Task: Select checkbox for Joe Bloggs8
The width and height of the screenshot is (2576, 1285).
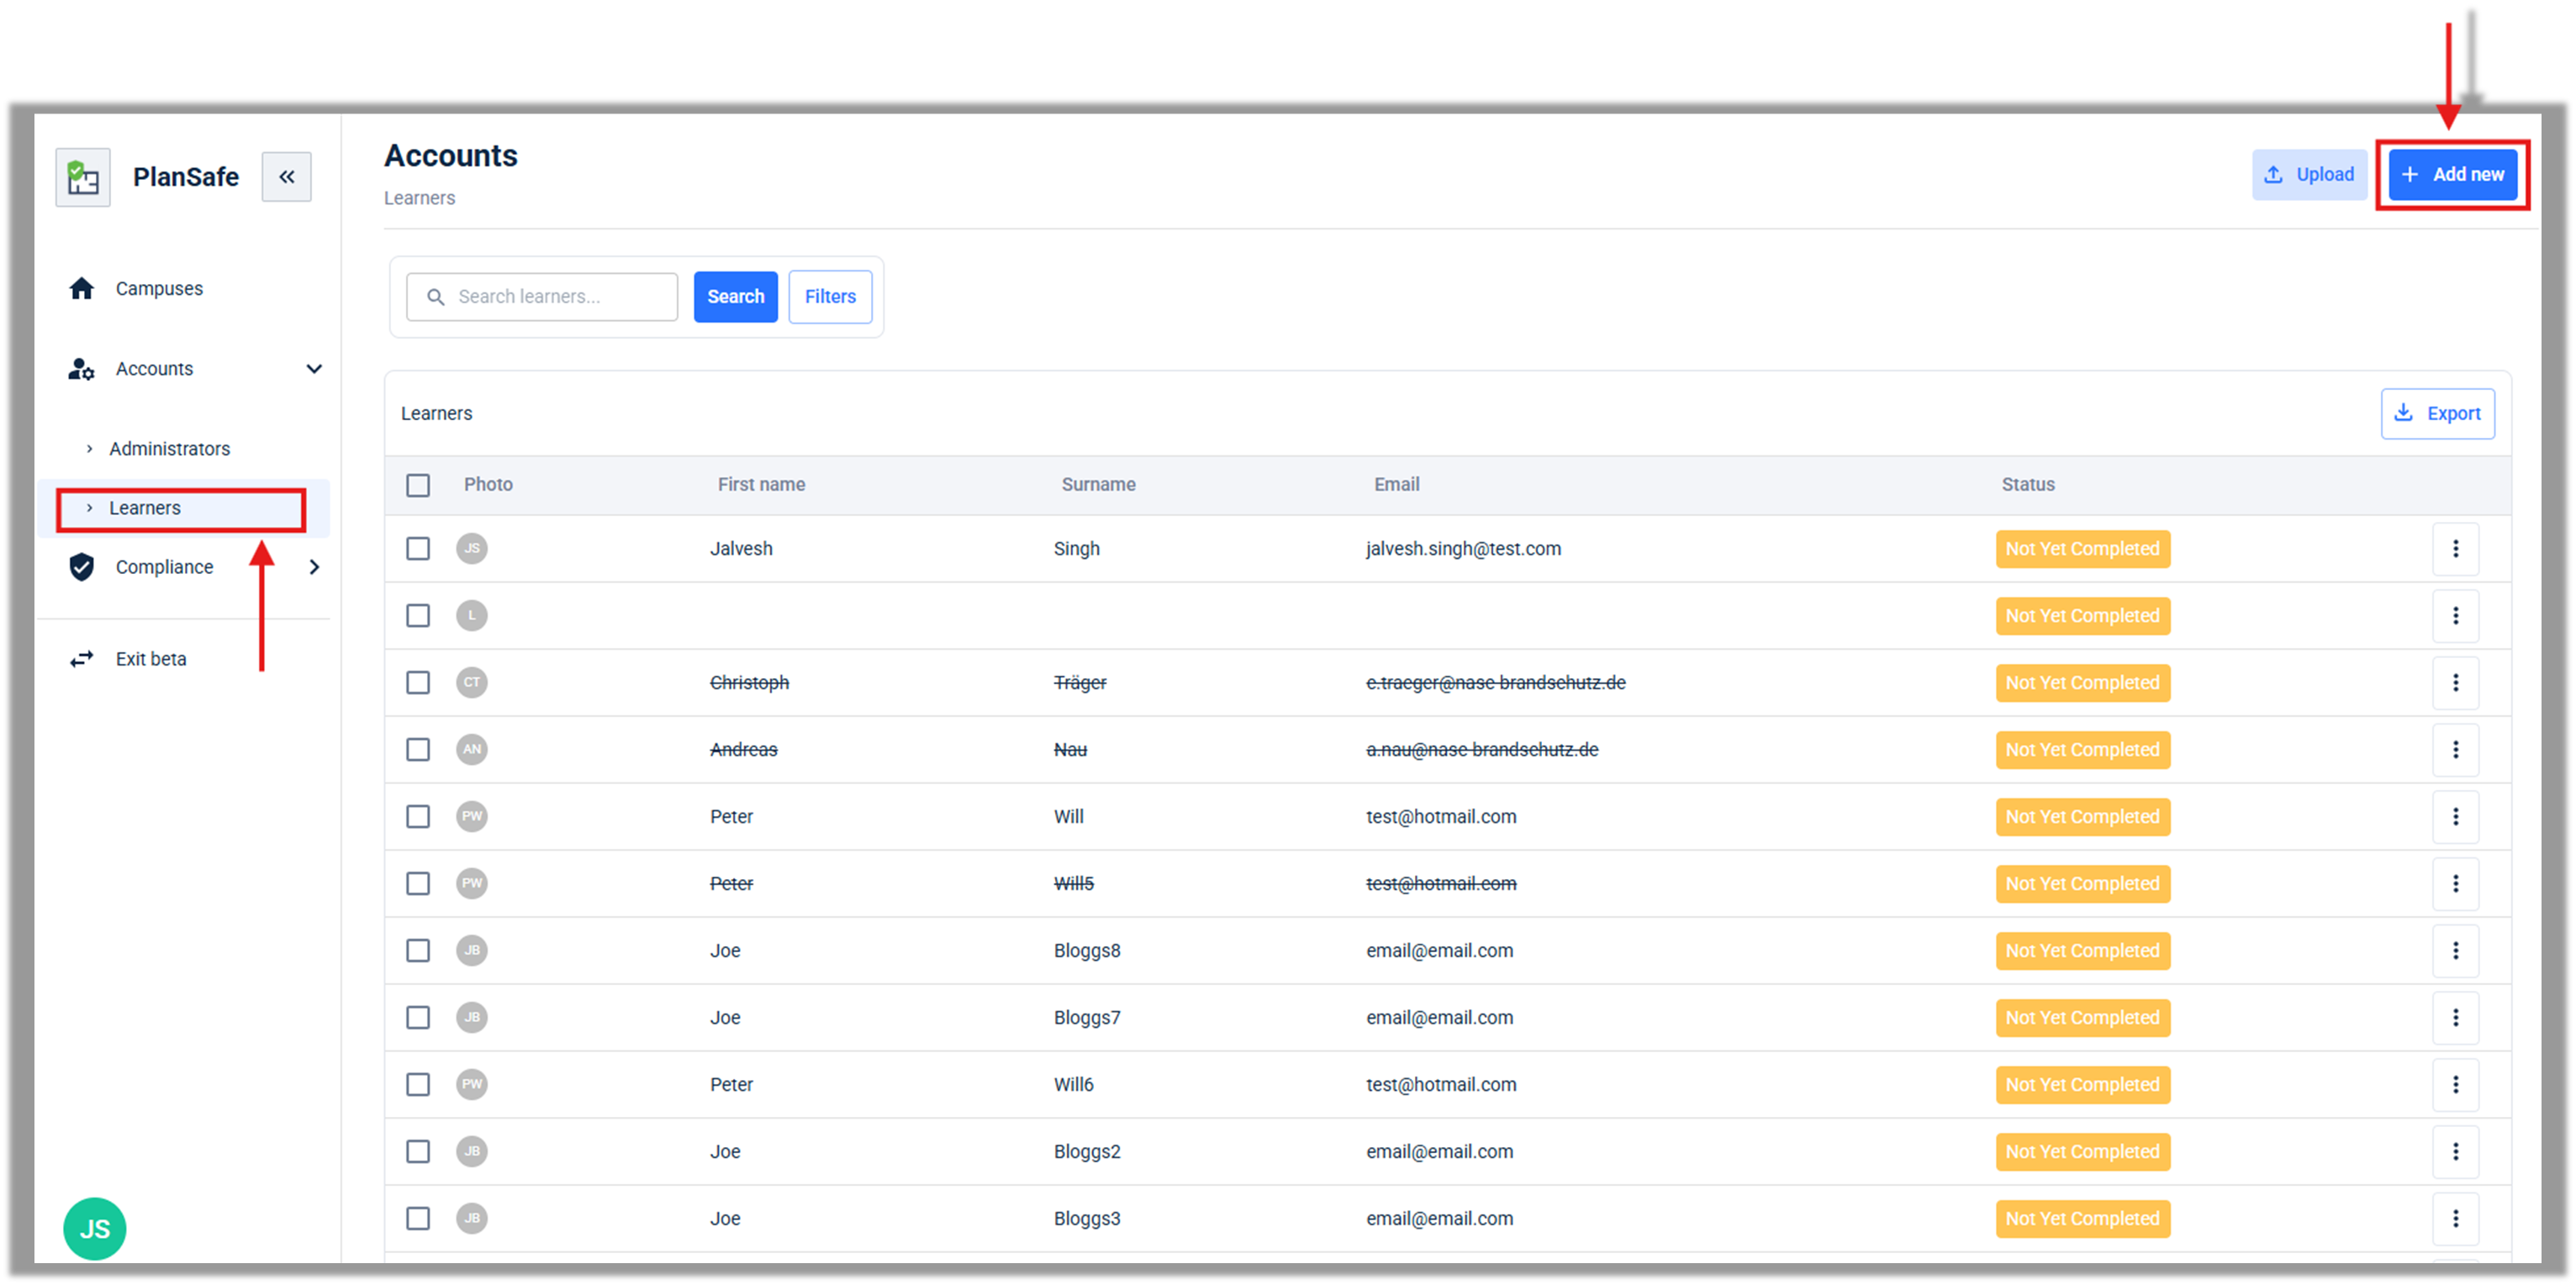Action: pyautogui.click(x=418, y=951)
